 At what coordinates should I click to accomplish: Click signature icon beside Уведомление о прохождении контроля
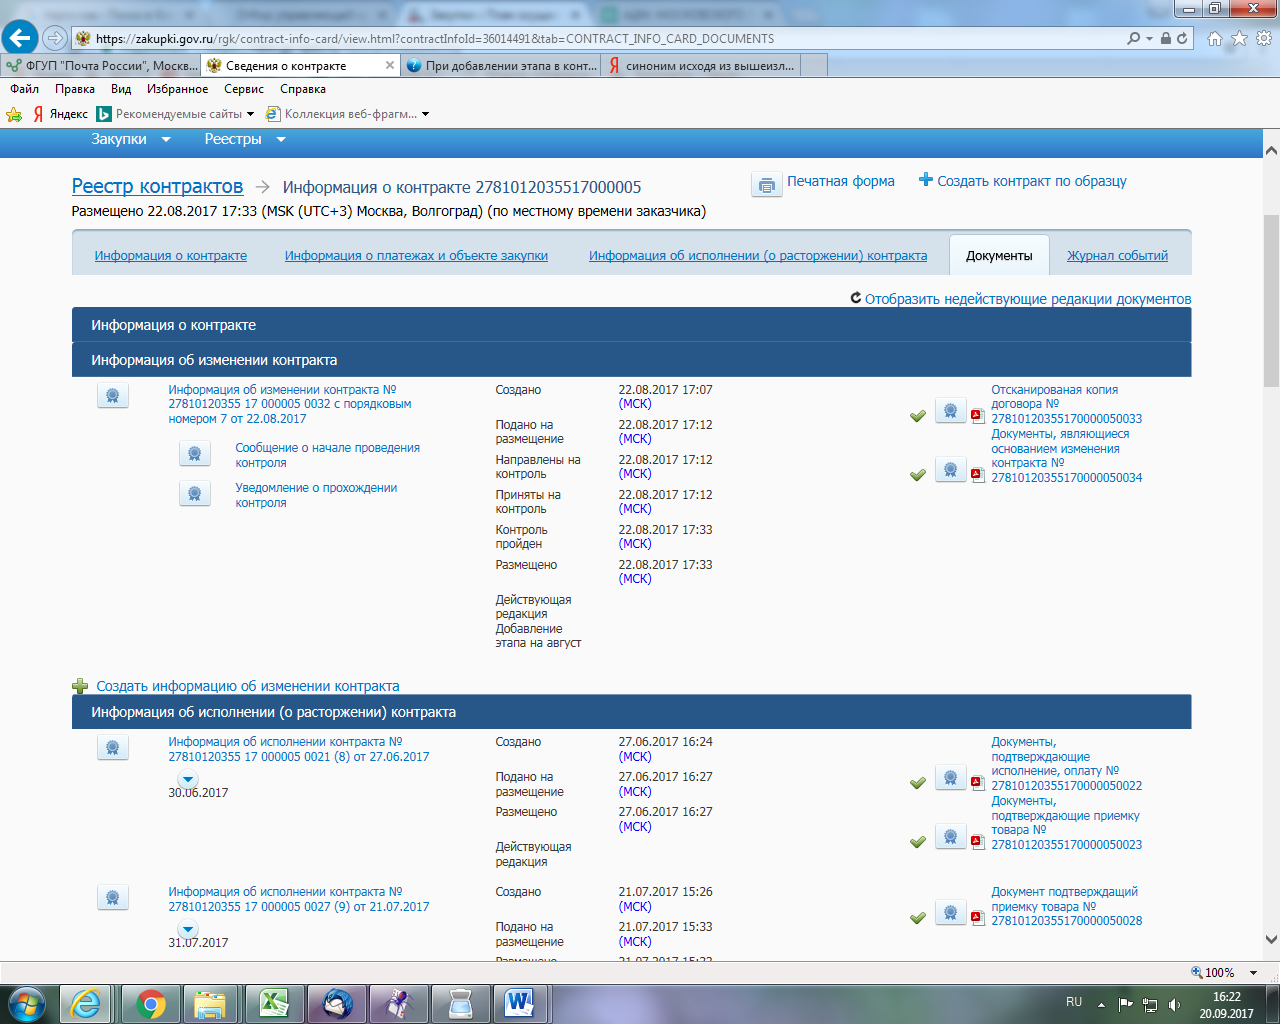coord(195,494)
